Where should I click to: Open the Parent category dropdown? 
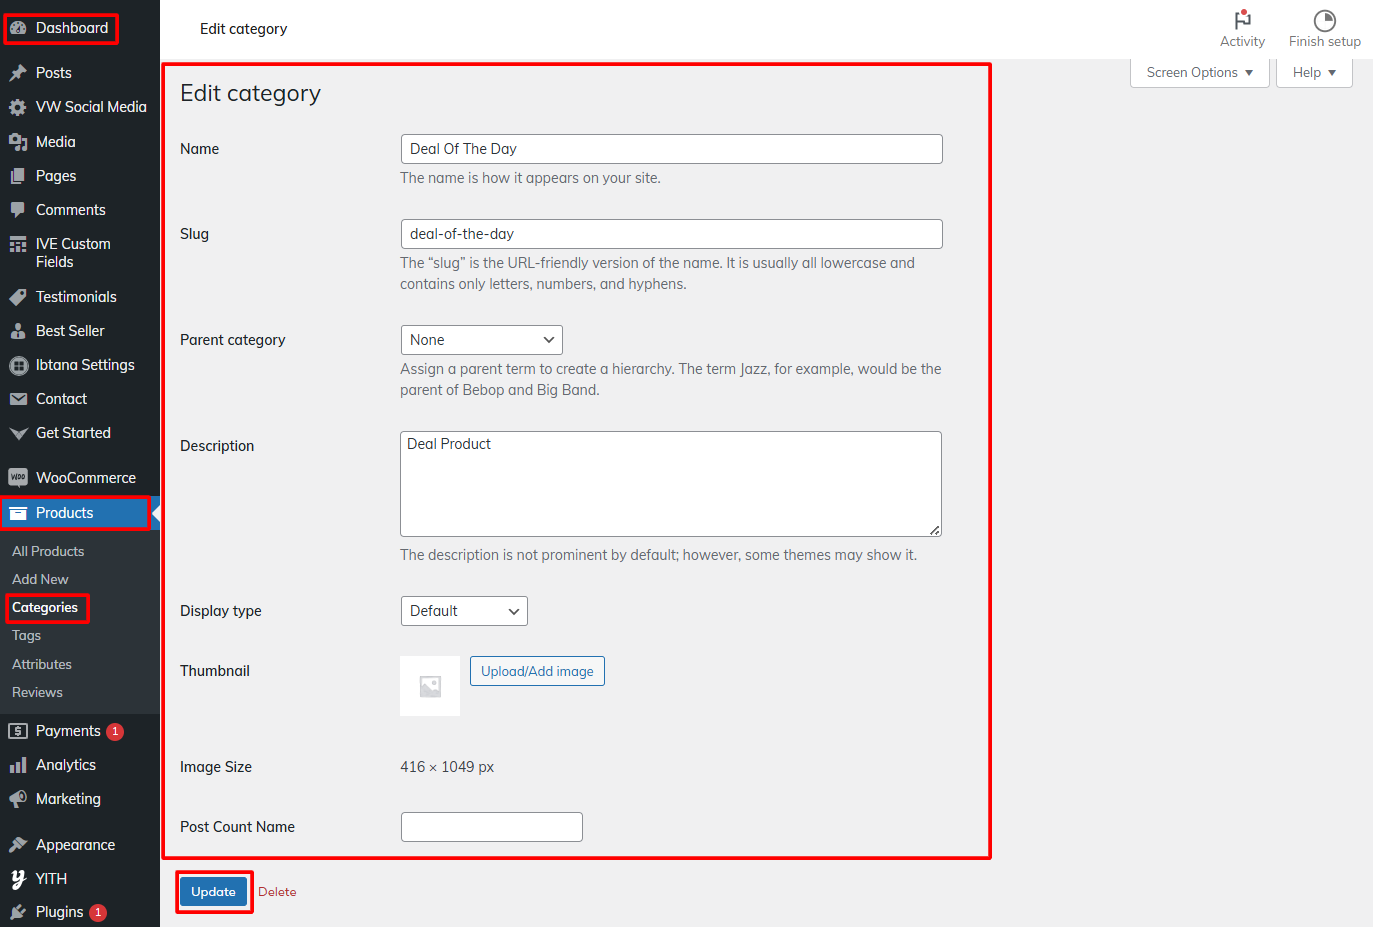481,340
